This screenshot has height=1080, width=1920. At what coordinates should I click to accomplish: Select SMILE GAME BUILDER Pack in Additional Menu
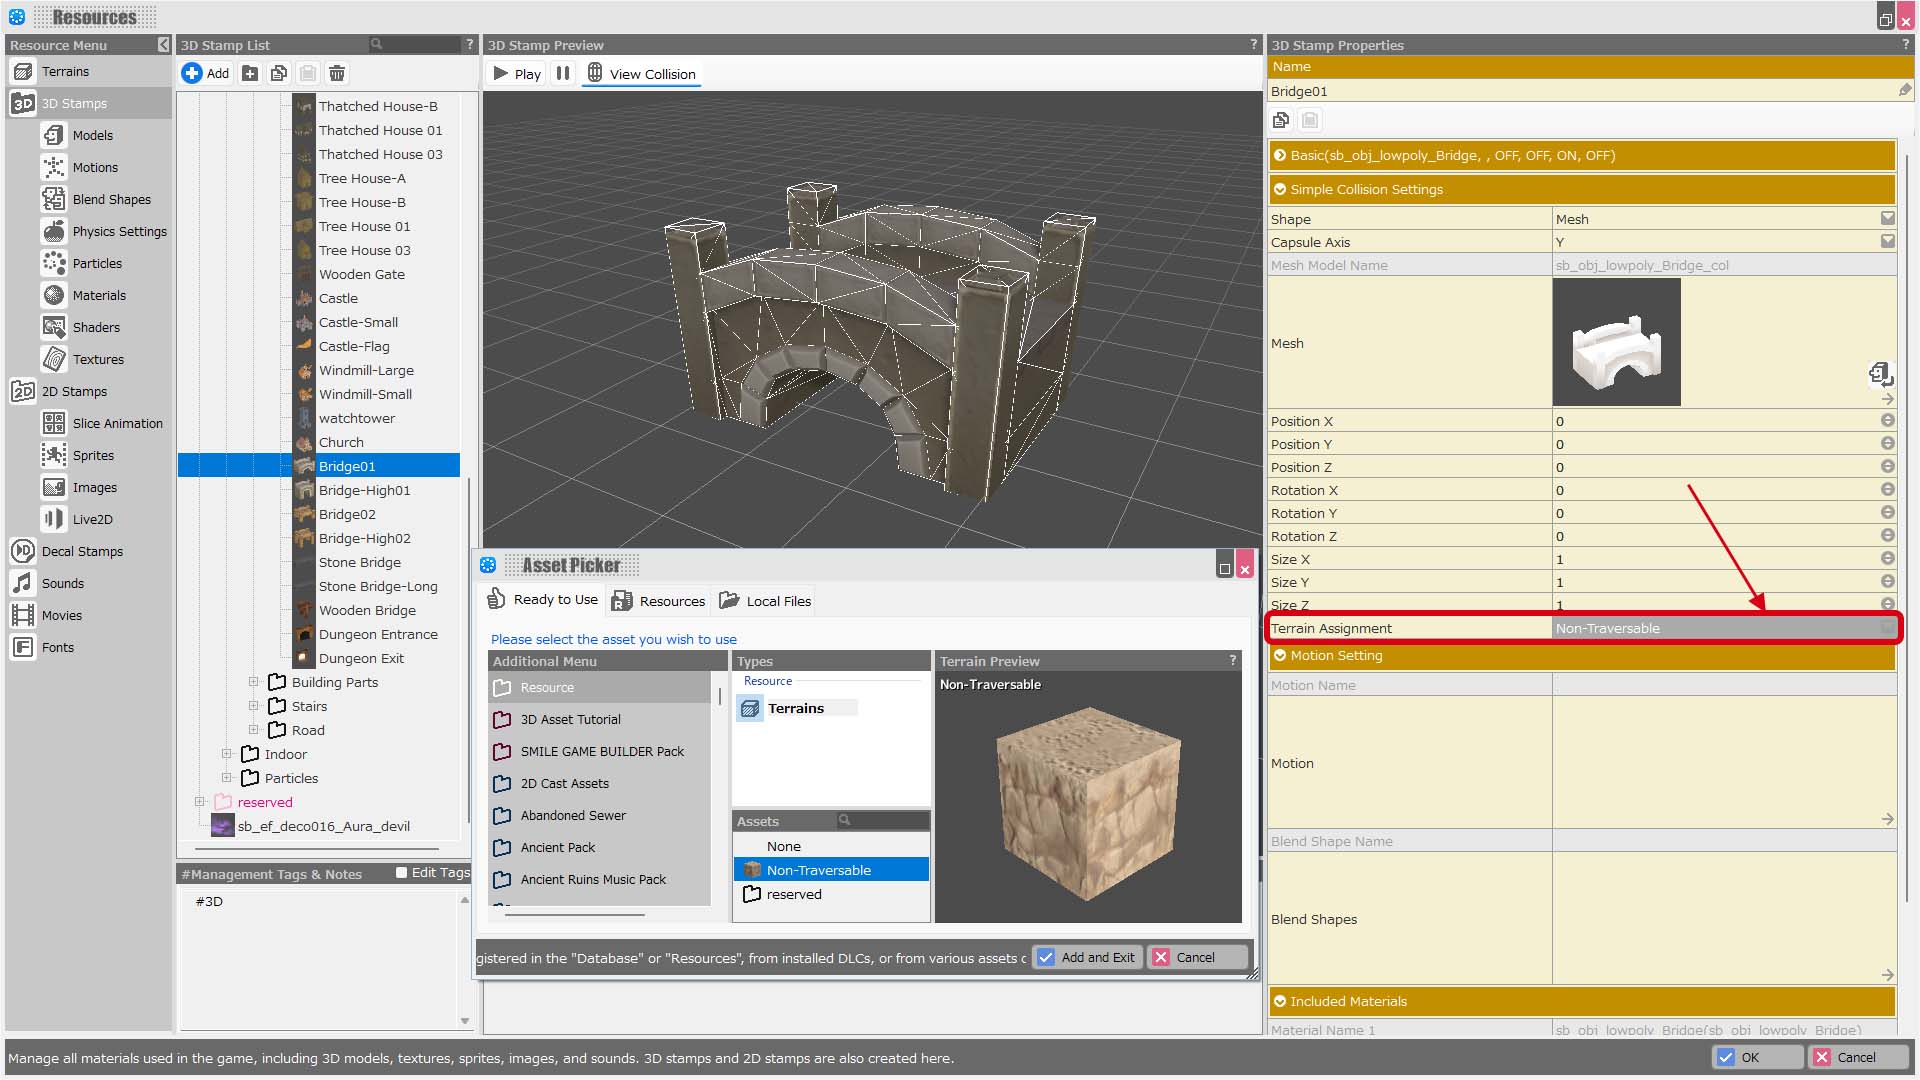(x=602, y=751)
